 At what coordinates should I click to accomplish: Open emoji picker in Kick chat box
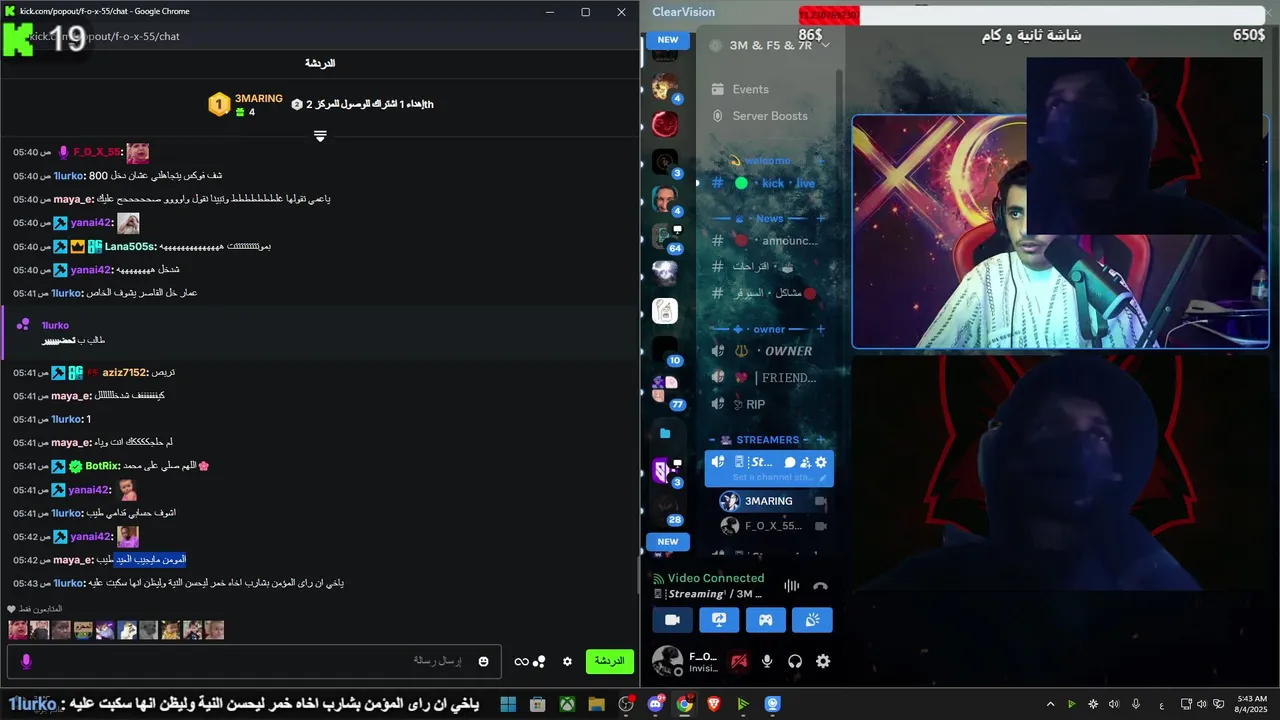484,661
